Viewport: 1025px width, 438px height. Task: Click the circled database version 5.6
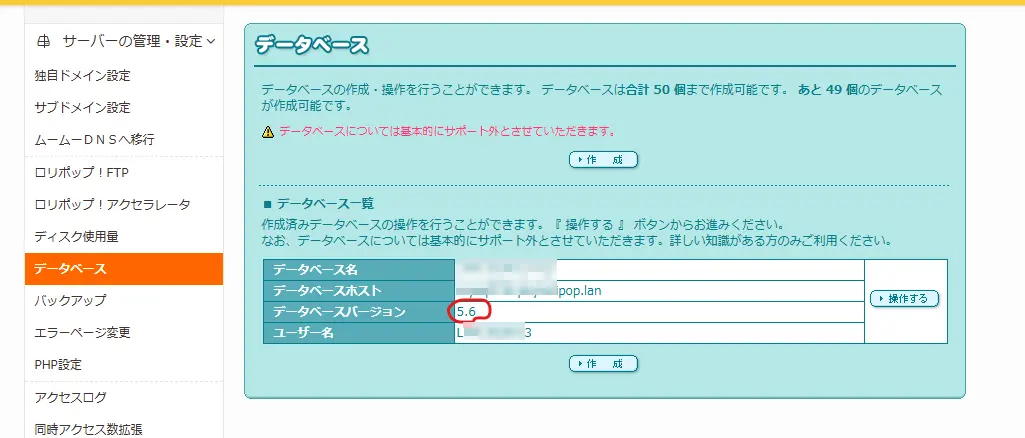tap(467, 312)
